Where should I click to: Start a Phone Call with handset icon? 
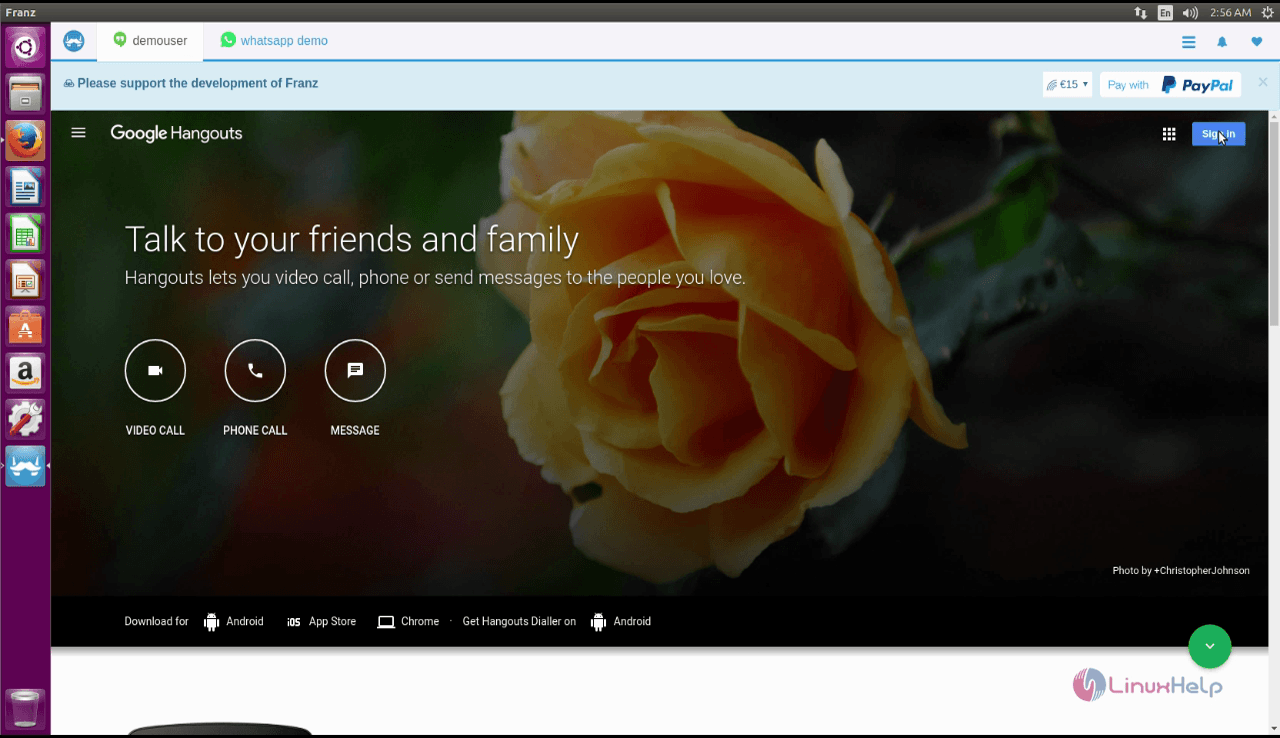(255, 370)
